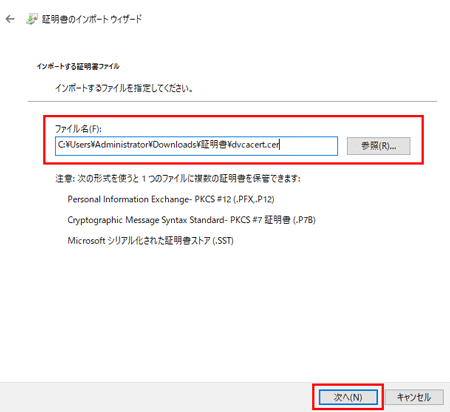
Task: Proceed with the 次へ(N) button
Action: coord(348,397)
